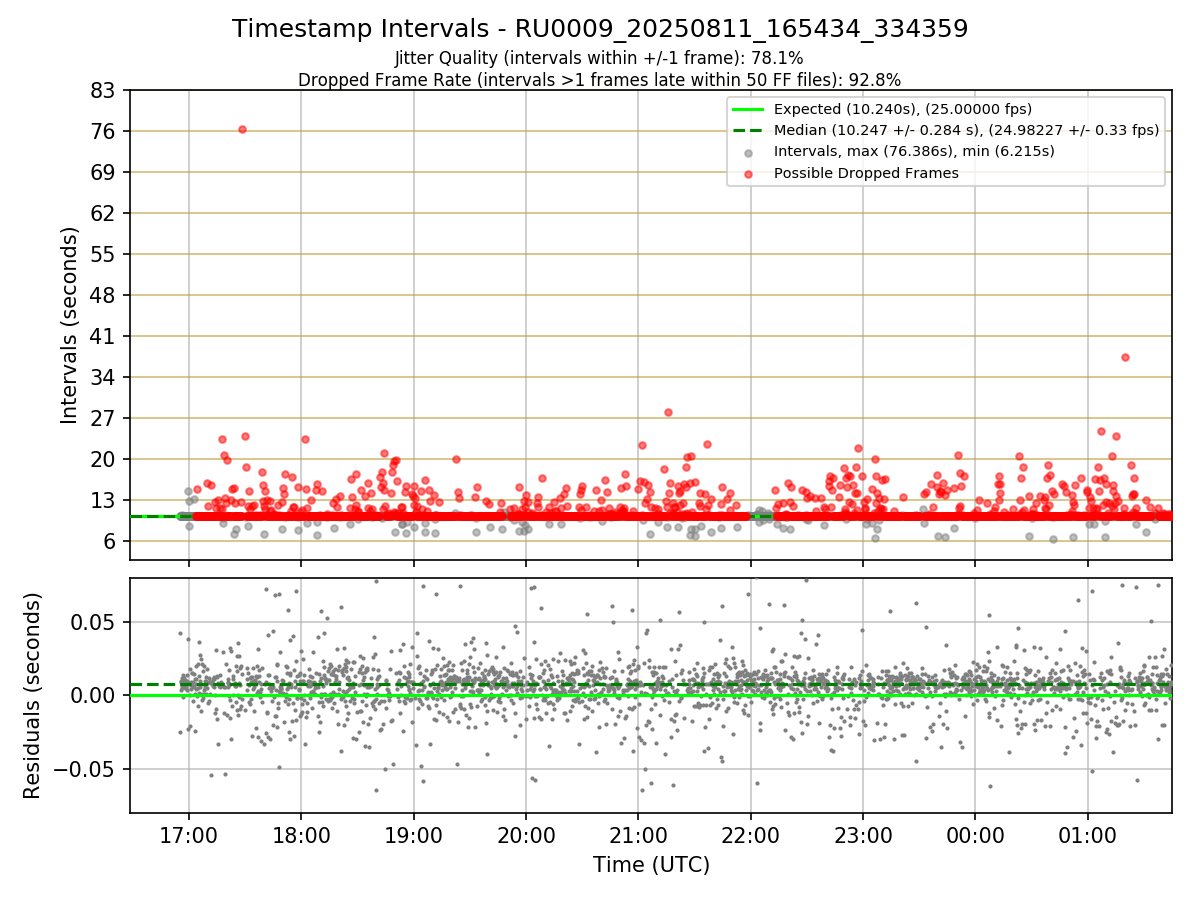Click the Intervals (seconds) y-axis label

point(70,325)
